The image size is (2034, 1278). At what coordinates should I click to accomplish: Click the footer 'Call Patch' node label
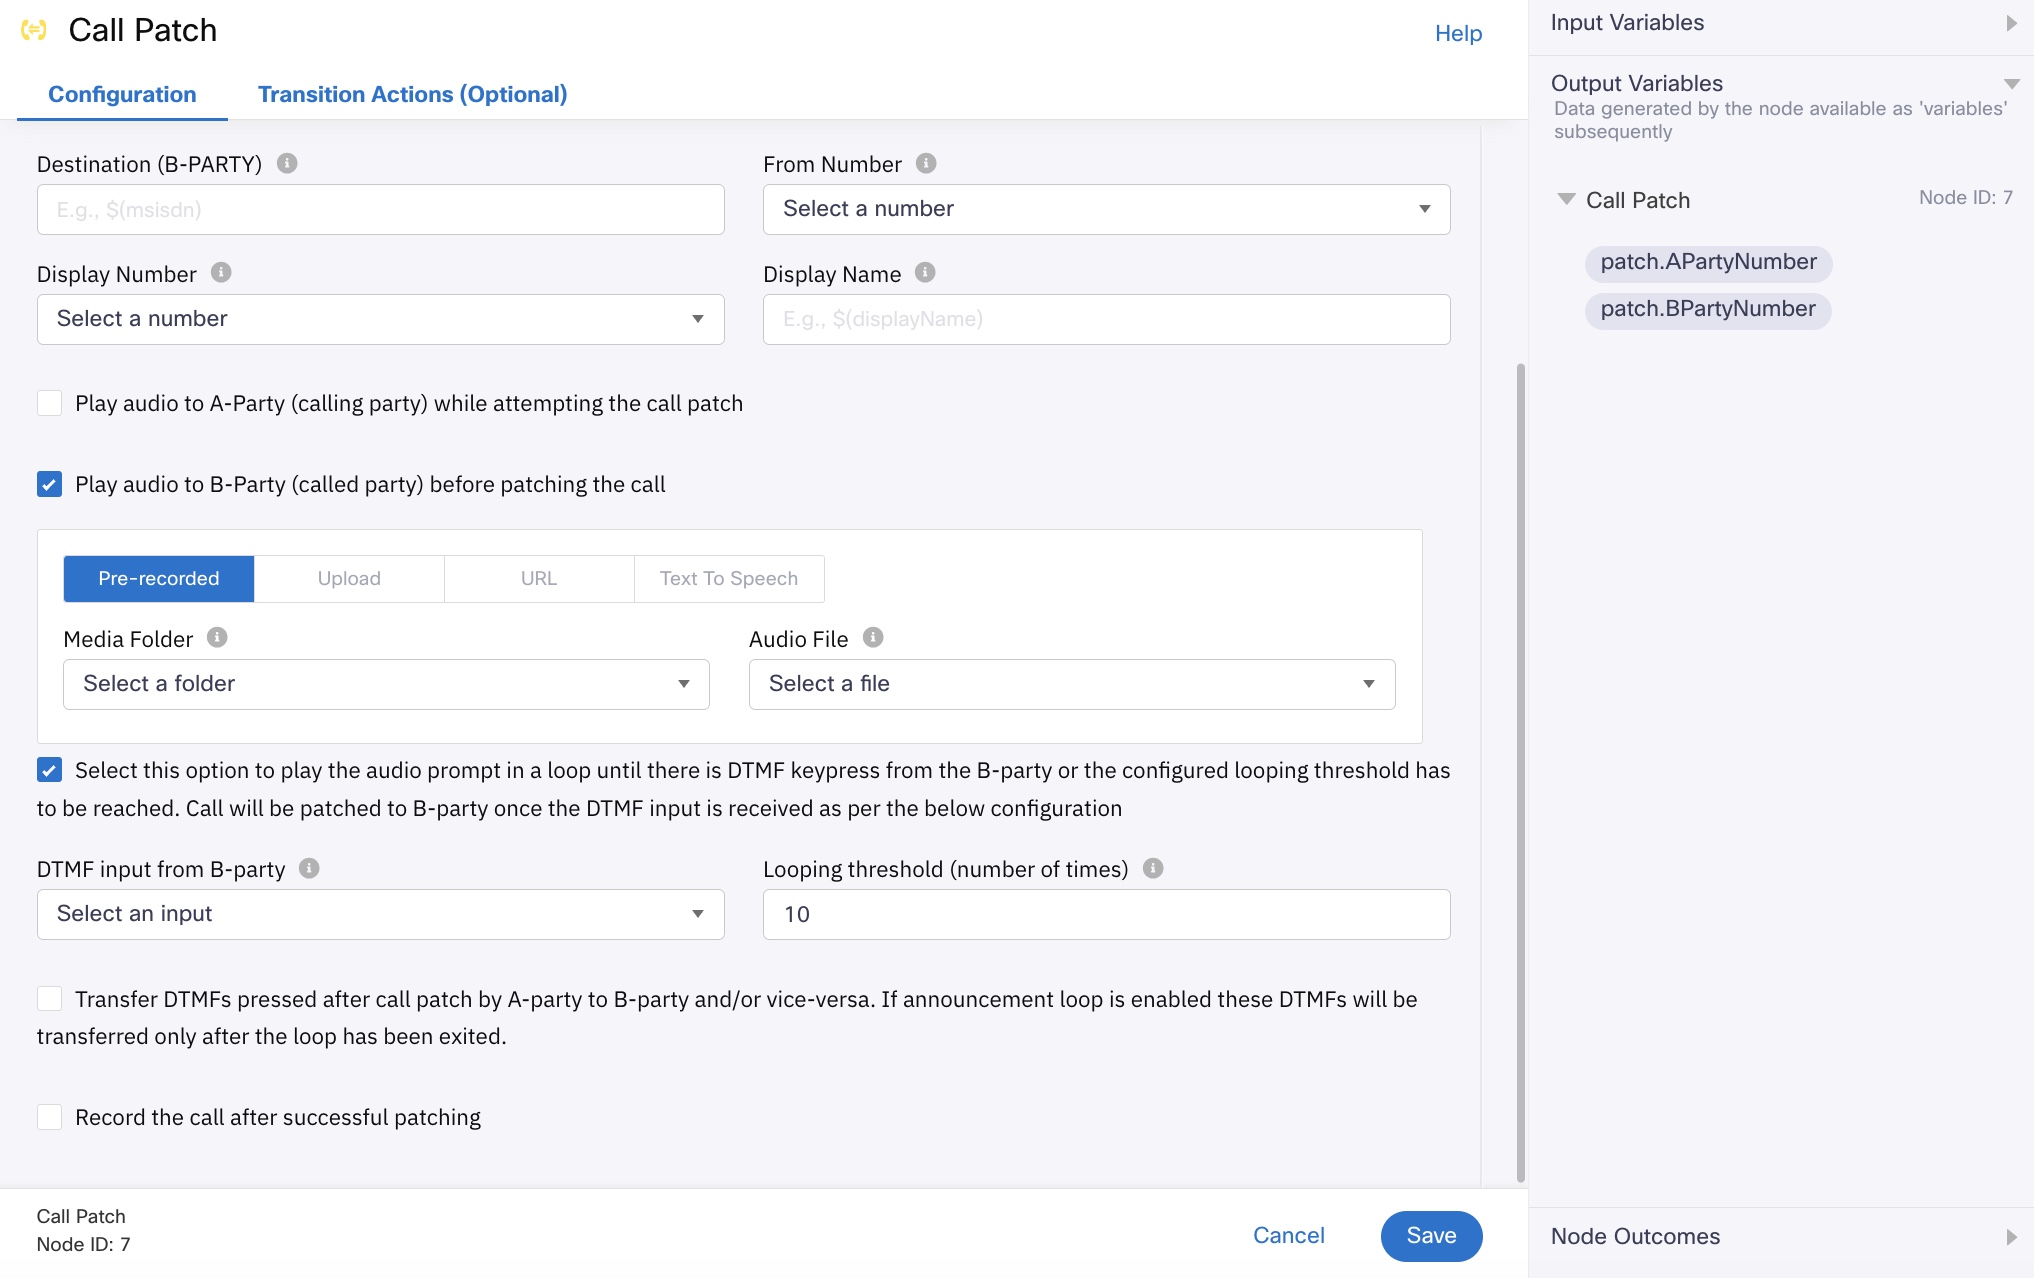pyautogui.click(x=81, y=1216)
